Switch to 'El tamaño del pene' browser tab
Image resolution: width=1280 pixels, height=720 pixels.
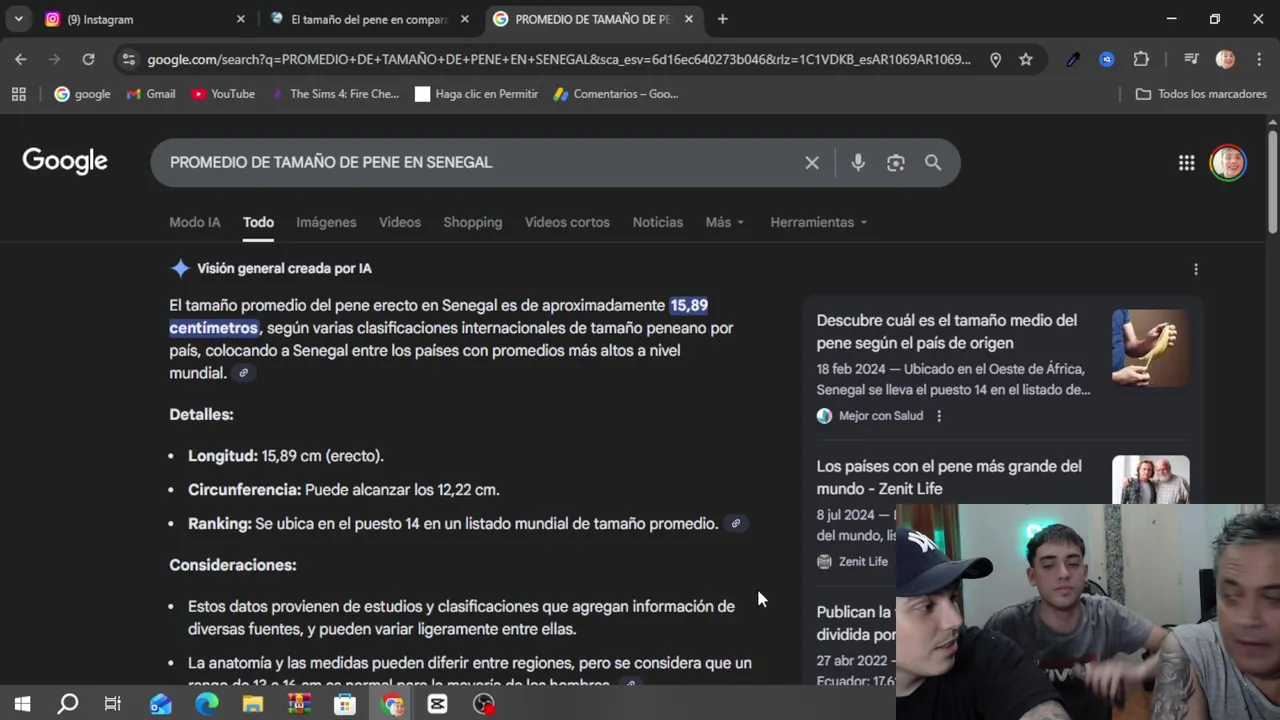(368, 19)
